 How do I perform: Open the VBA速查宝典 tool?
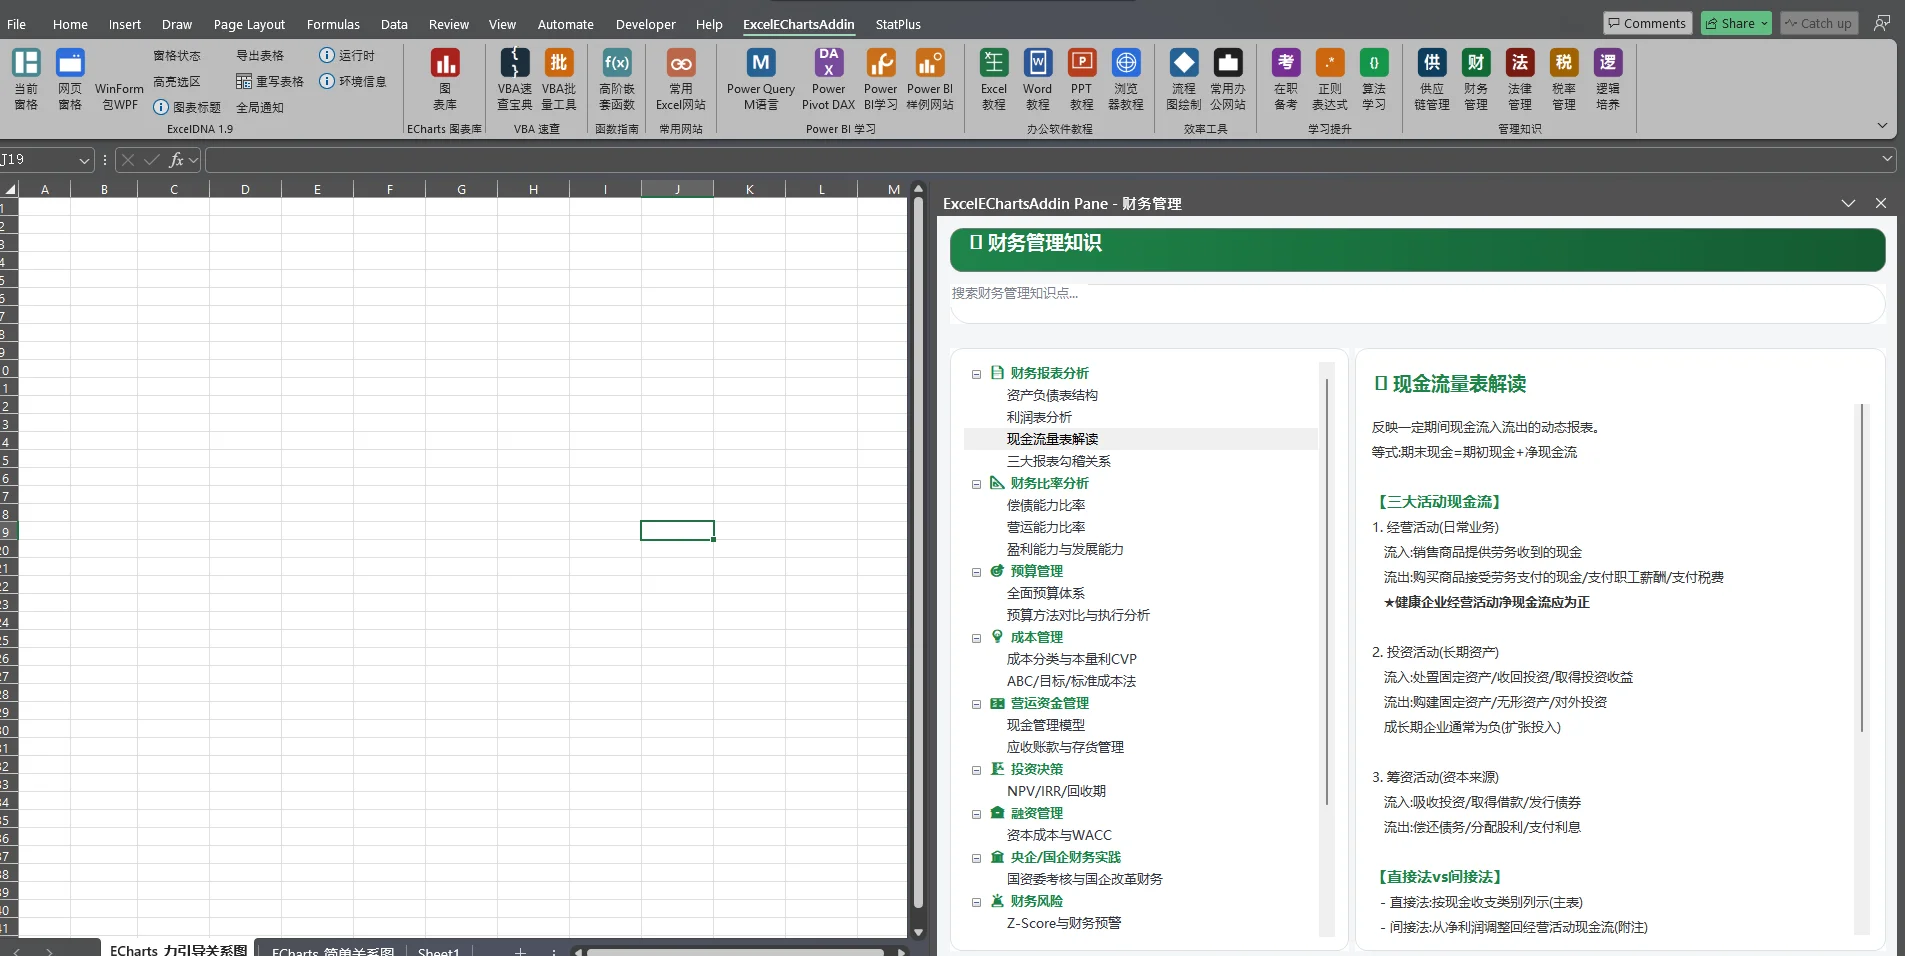pyautogui.click(x=514, y=79)
